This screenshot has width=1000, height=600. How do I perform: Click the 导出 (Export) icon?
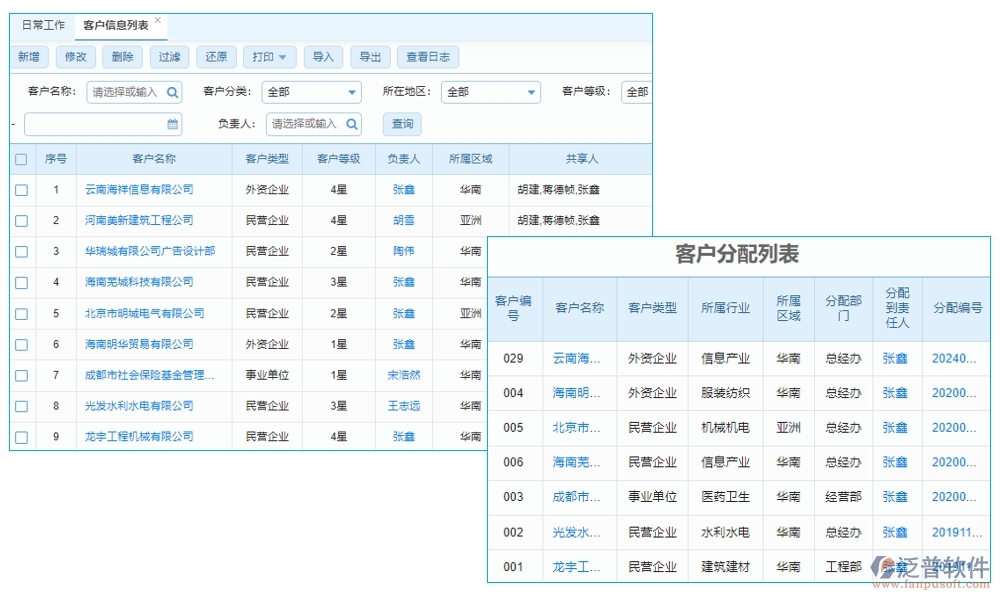[x=370, y=57]
